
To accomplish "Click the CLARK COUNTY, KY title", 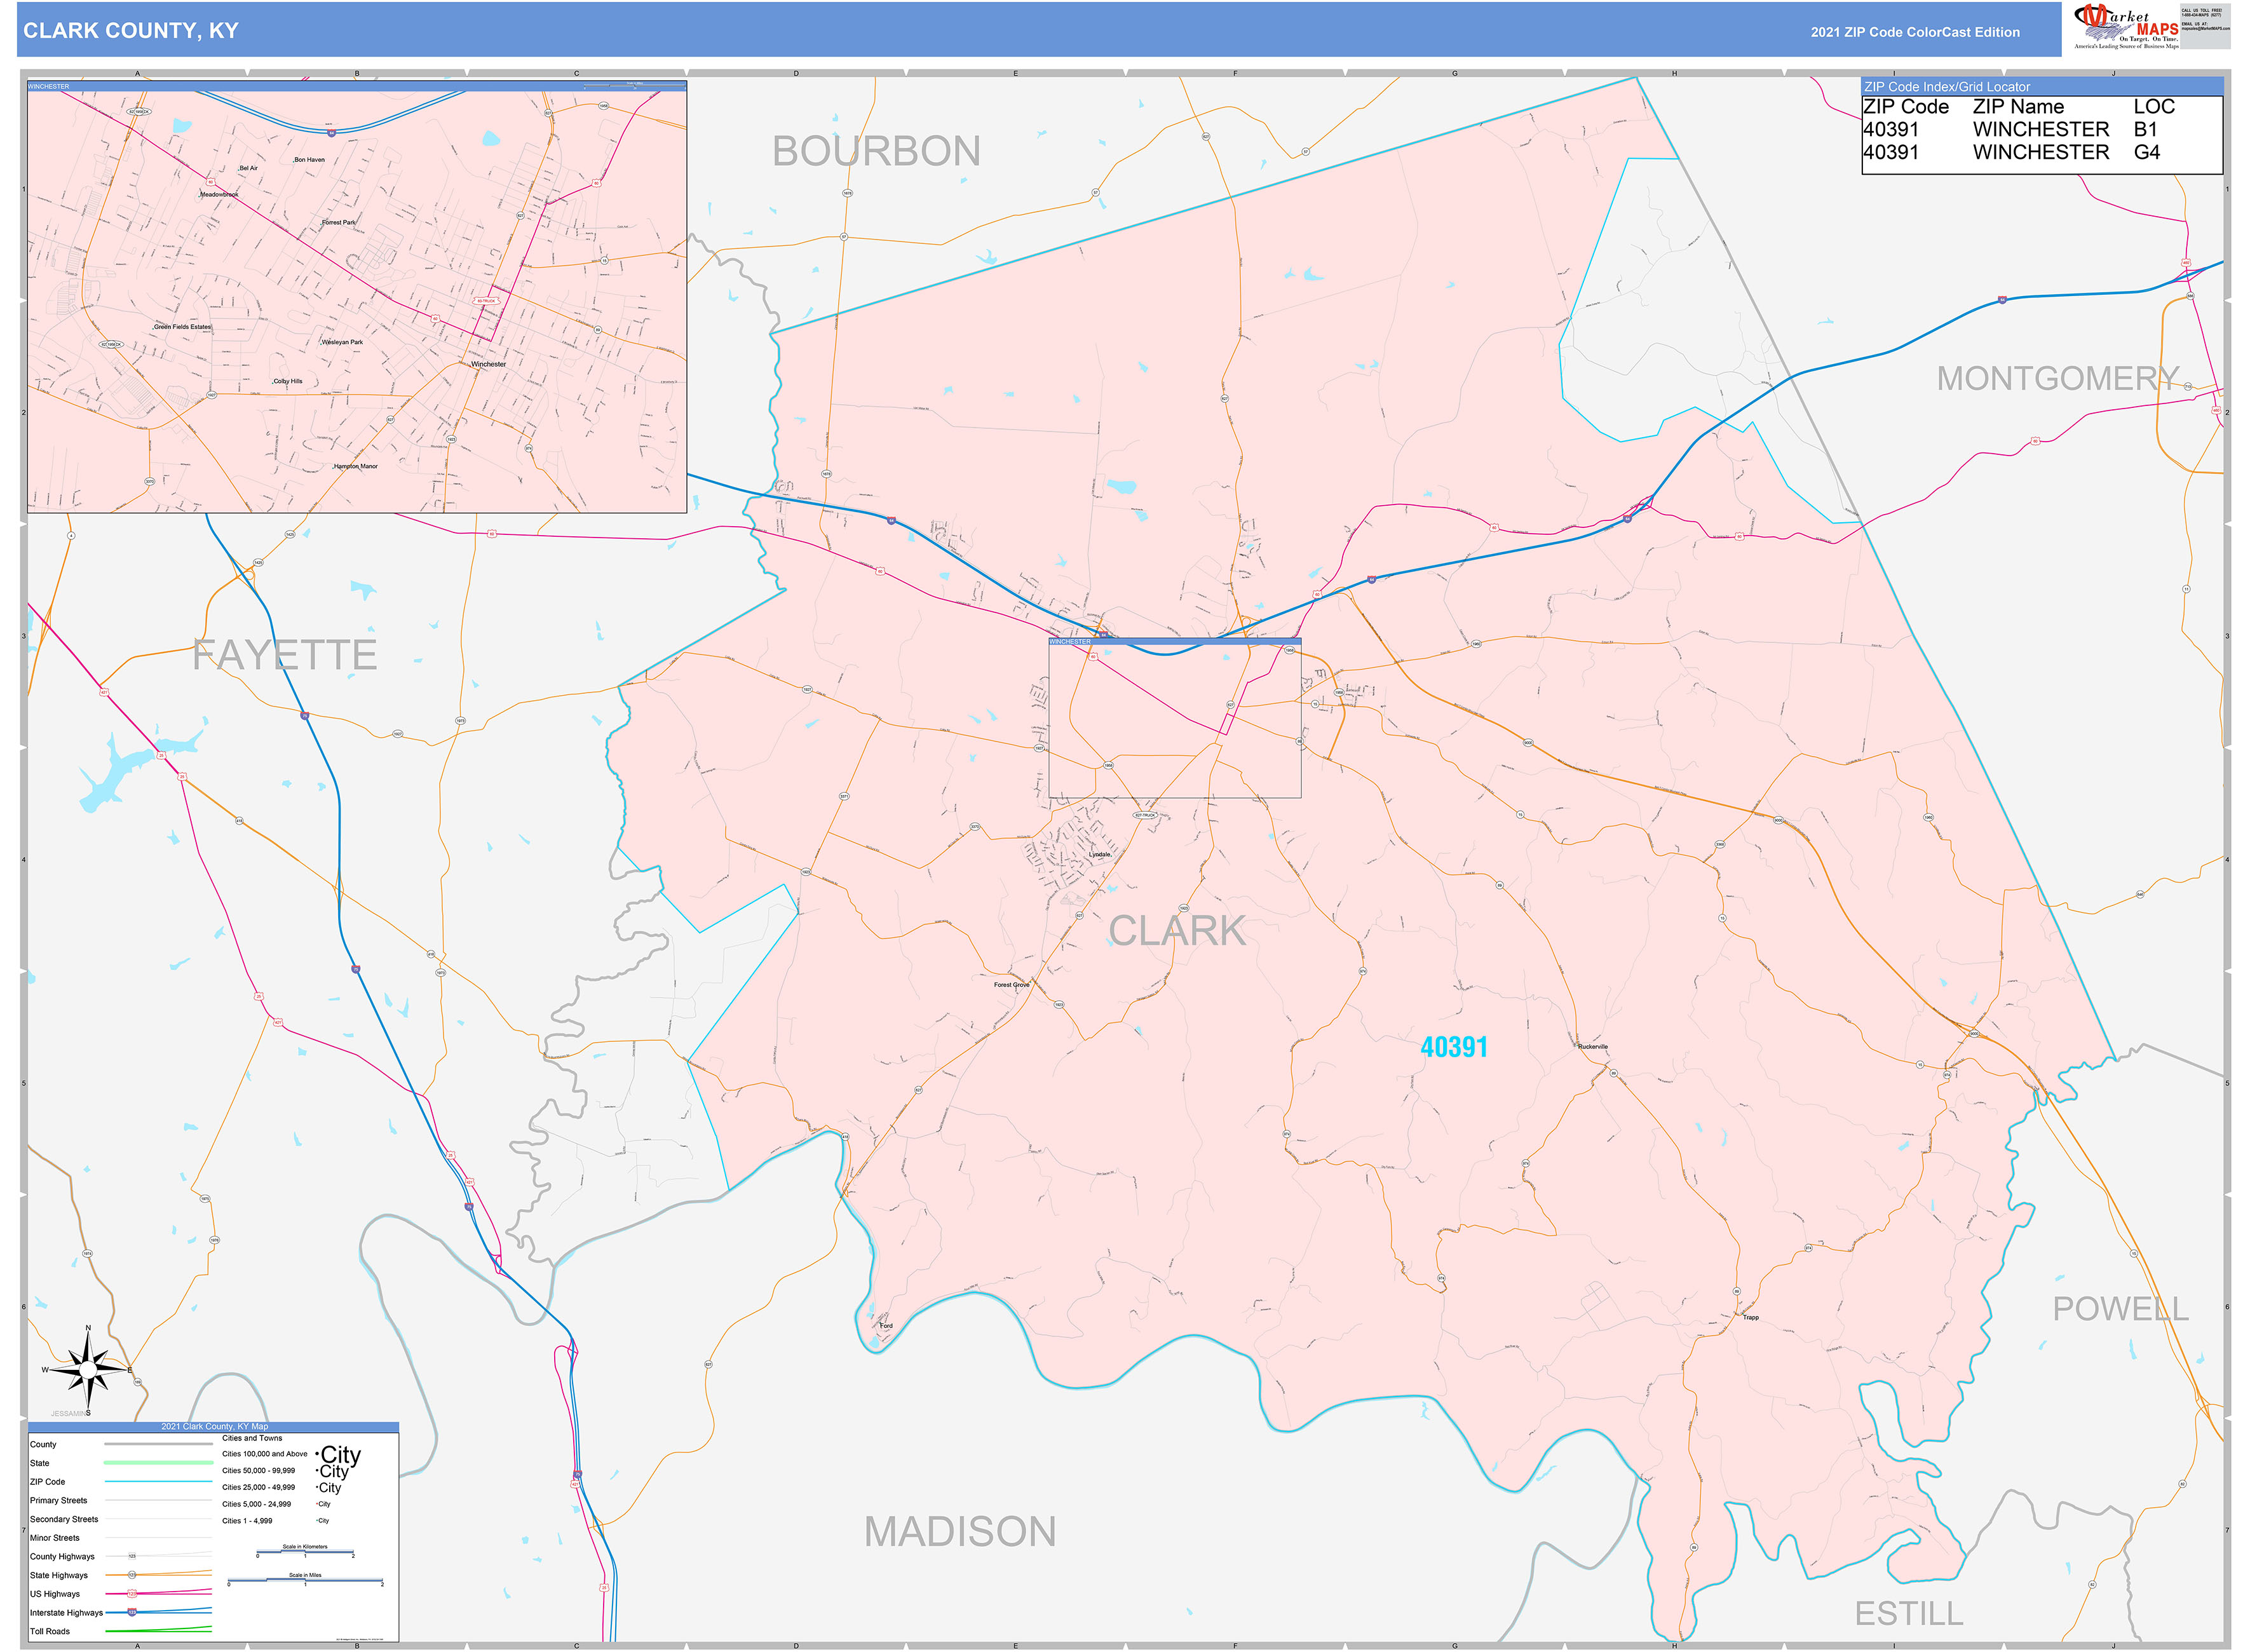I will pos(131,31).
